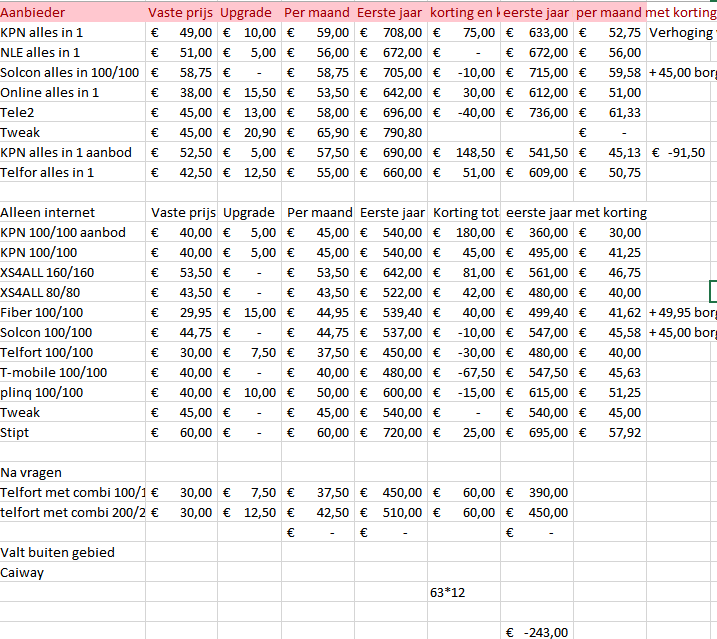Click the 'KPN alles in 1' row label
This screenshot has height=639, width=717.
pyautogui.click(x=73, y=32)
